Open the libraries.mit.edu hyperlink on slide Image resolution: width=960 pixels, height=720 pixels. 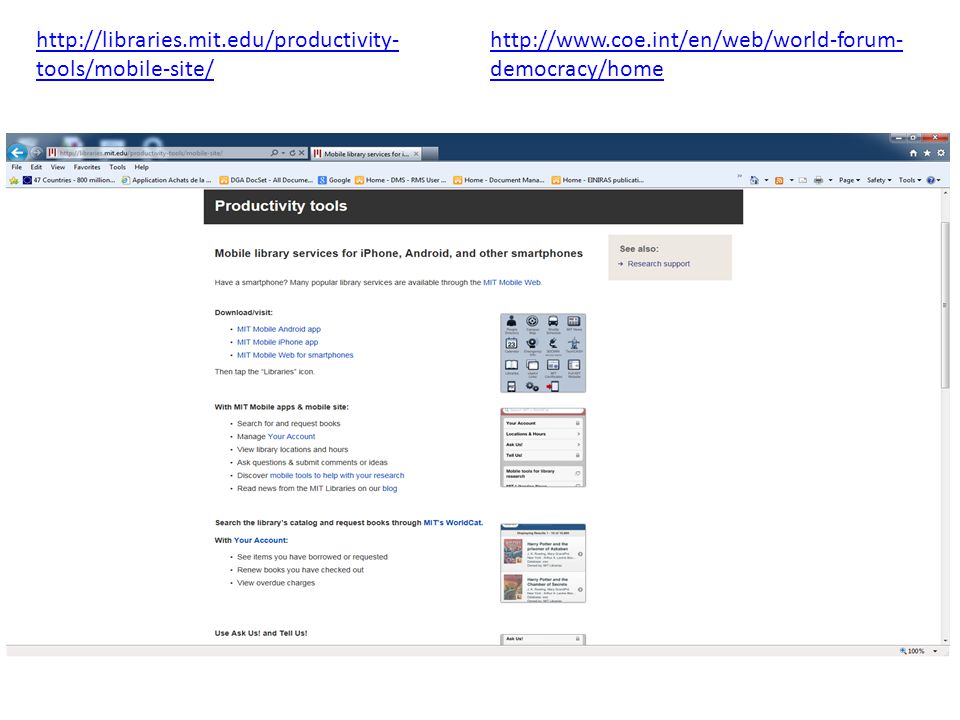tap(217, 54)
